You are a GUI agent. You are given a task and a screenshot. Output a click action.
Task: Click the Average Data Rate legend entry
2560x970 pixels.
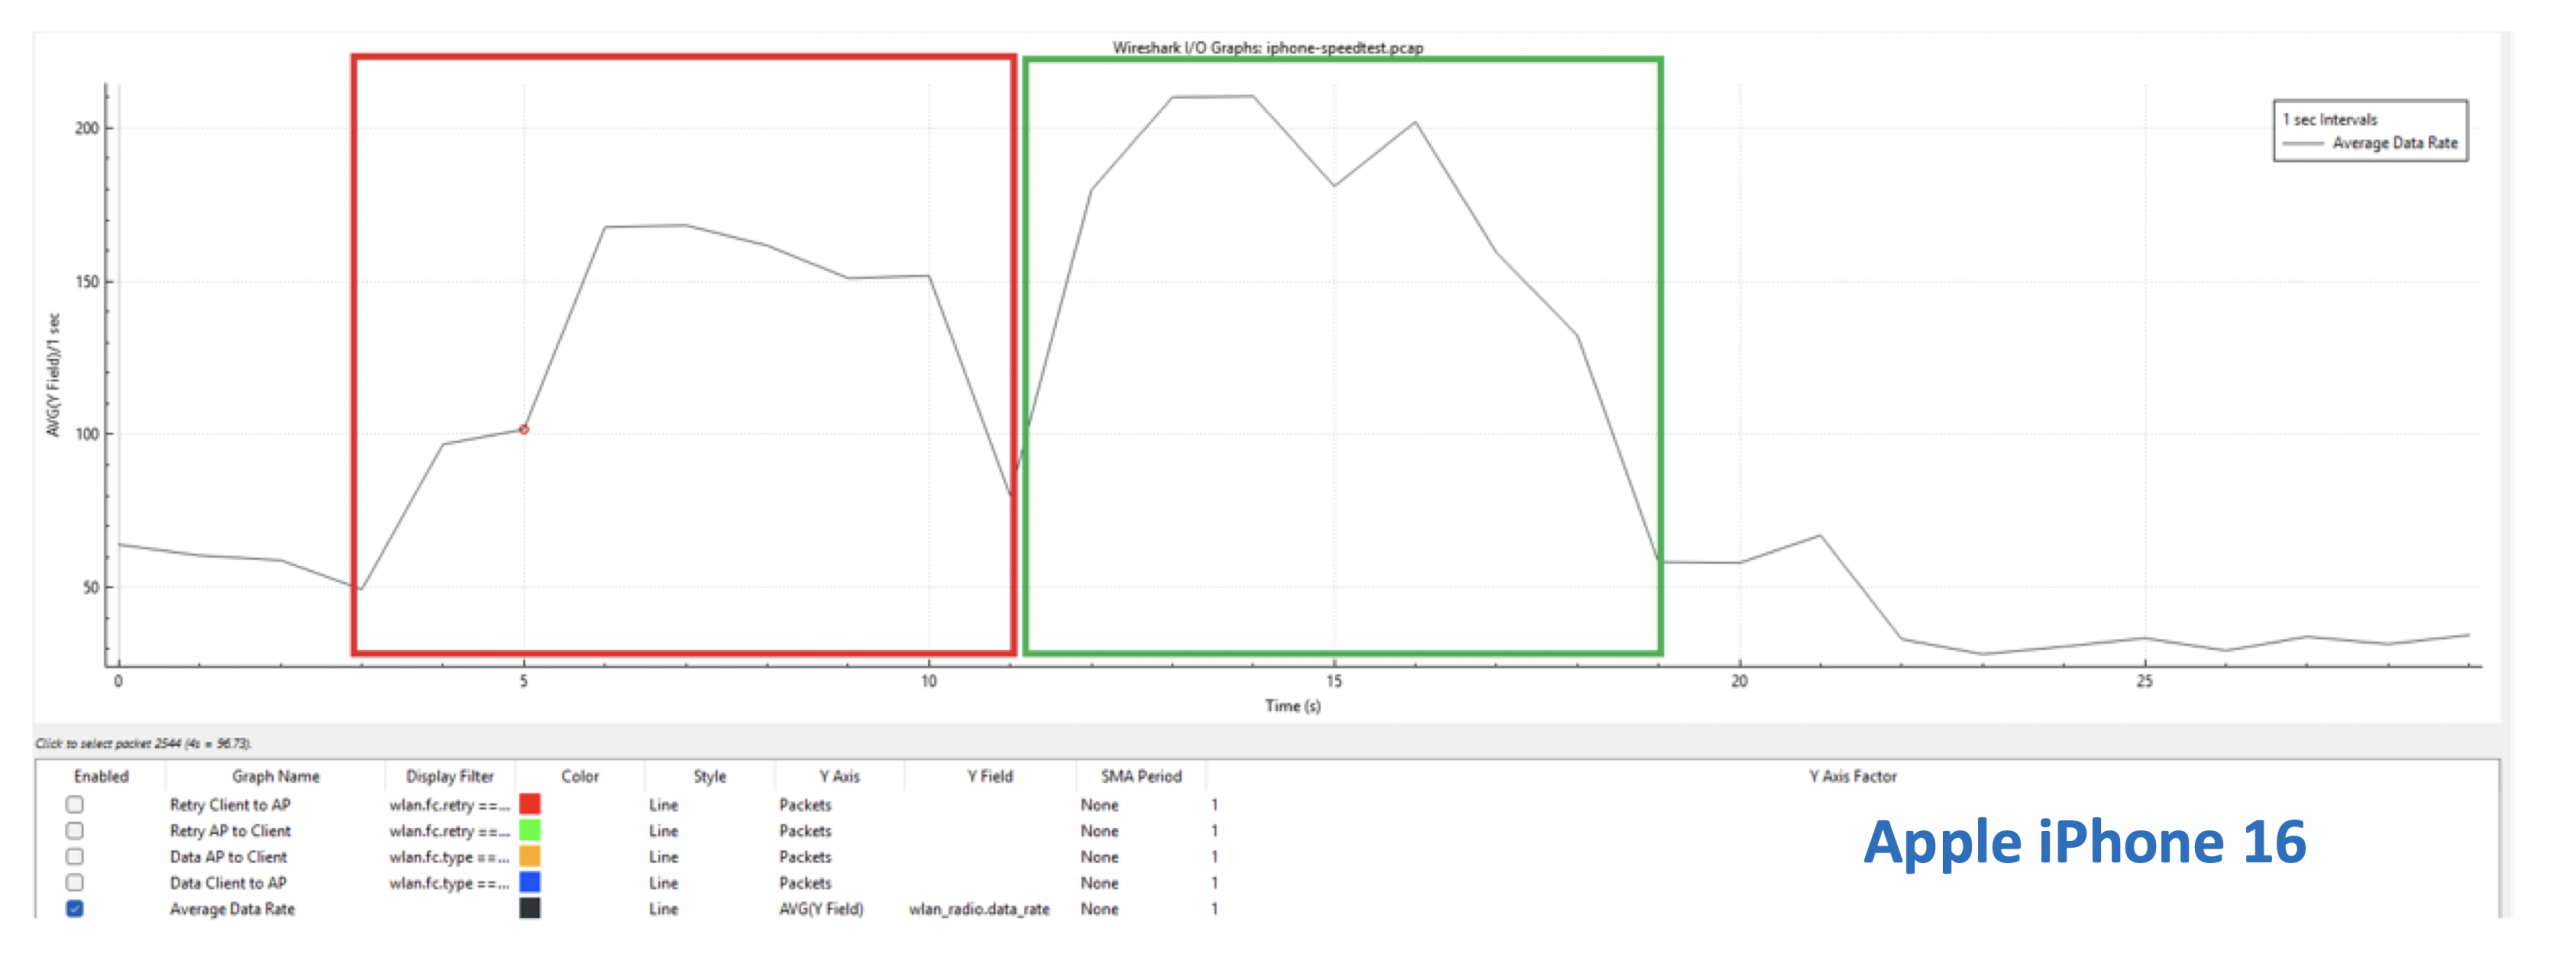[x=2393, y=143]
